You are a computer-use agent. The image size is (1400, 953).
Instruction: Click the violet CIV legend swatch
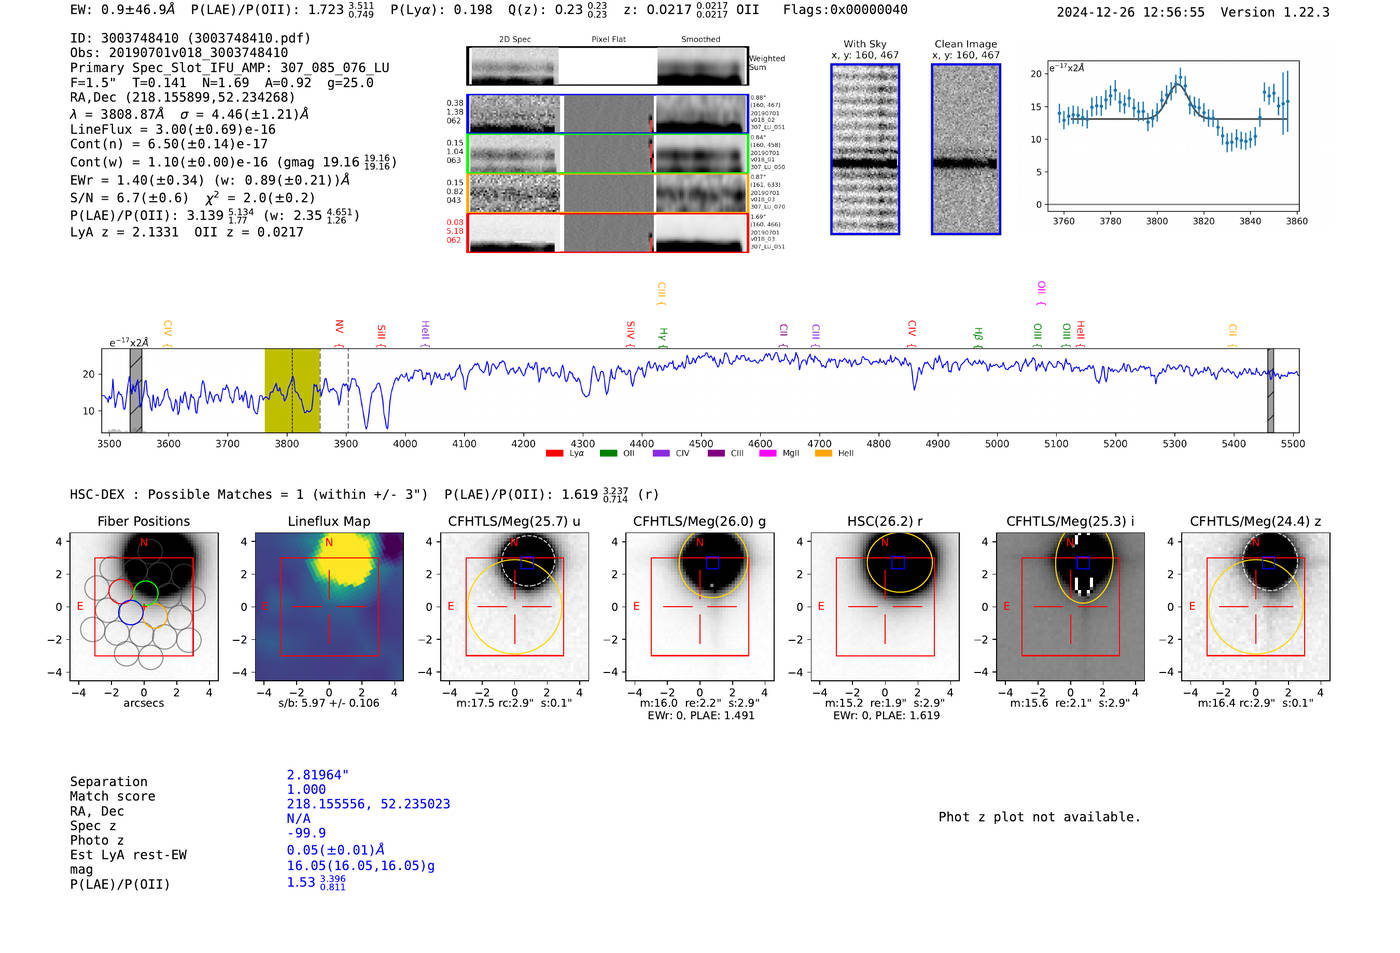point(661,454)
